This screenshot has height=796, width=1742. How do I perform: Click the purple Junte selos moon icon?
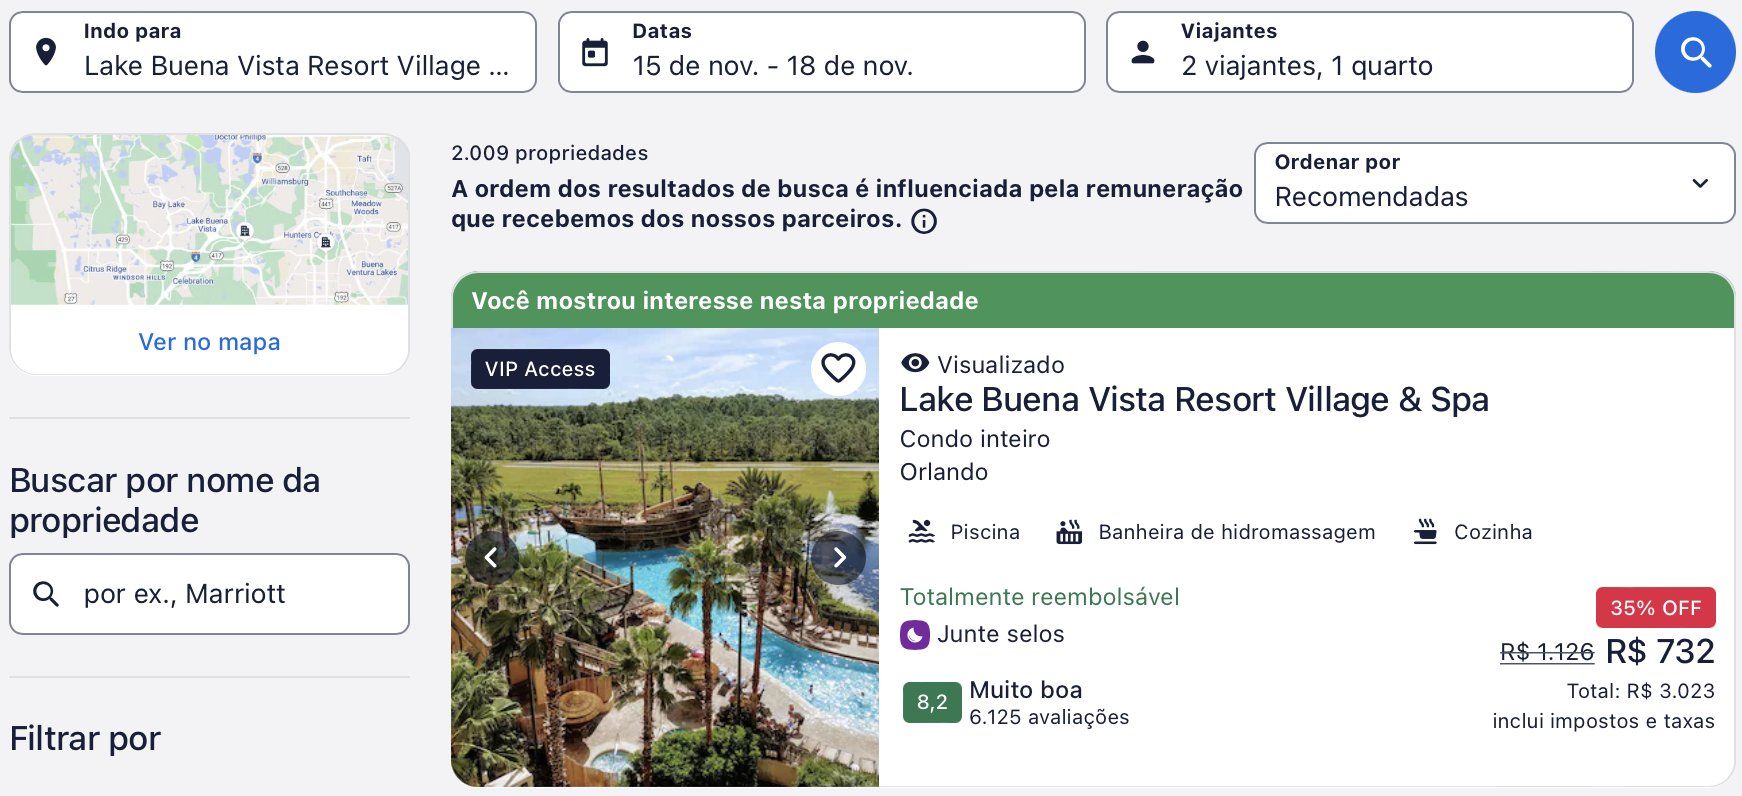pos(915,635)
